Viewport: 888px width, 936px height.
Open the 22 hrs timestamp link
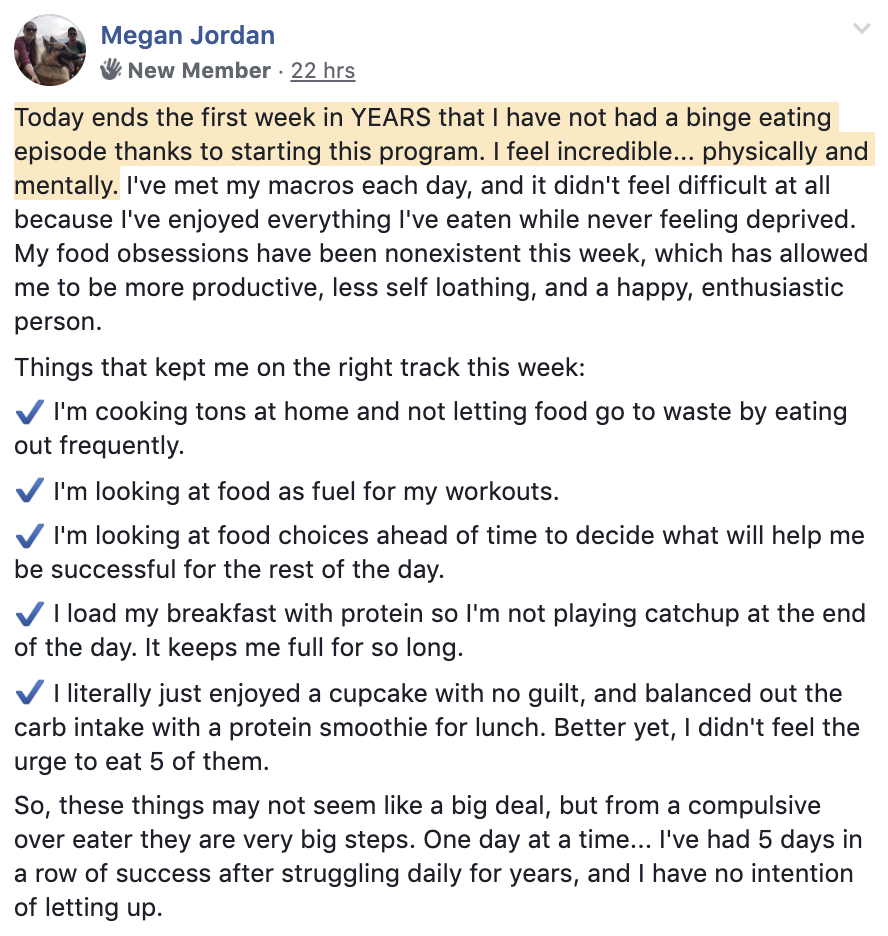pos(323,70)
